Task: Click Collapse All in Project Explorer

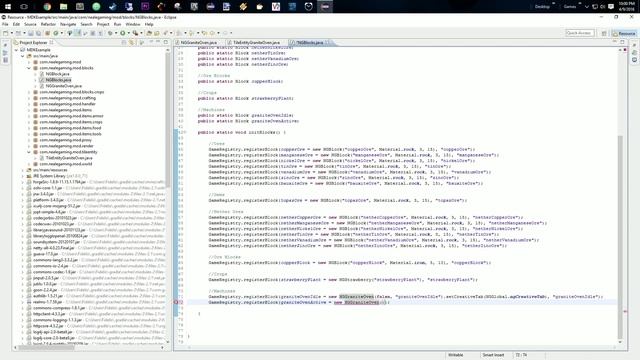Action: [124, 42]
